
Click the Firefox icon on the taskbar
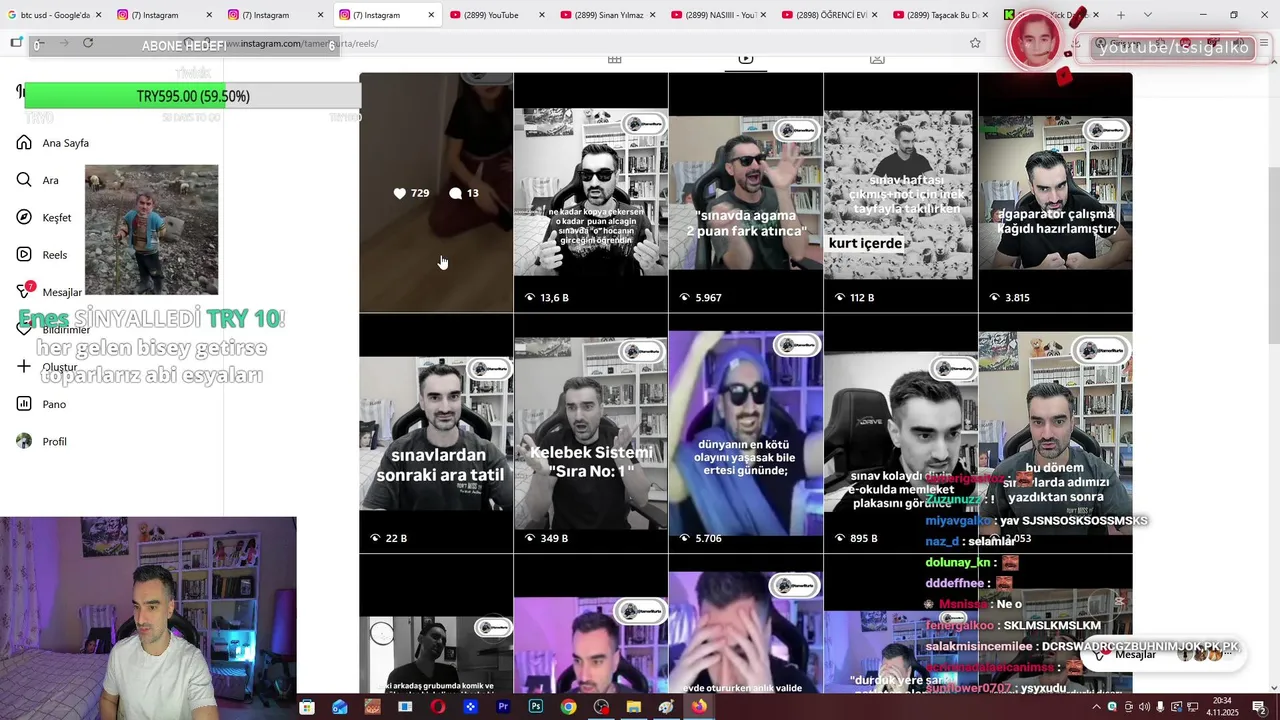(699, 707)
